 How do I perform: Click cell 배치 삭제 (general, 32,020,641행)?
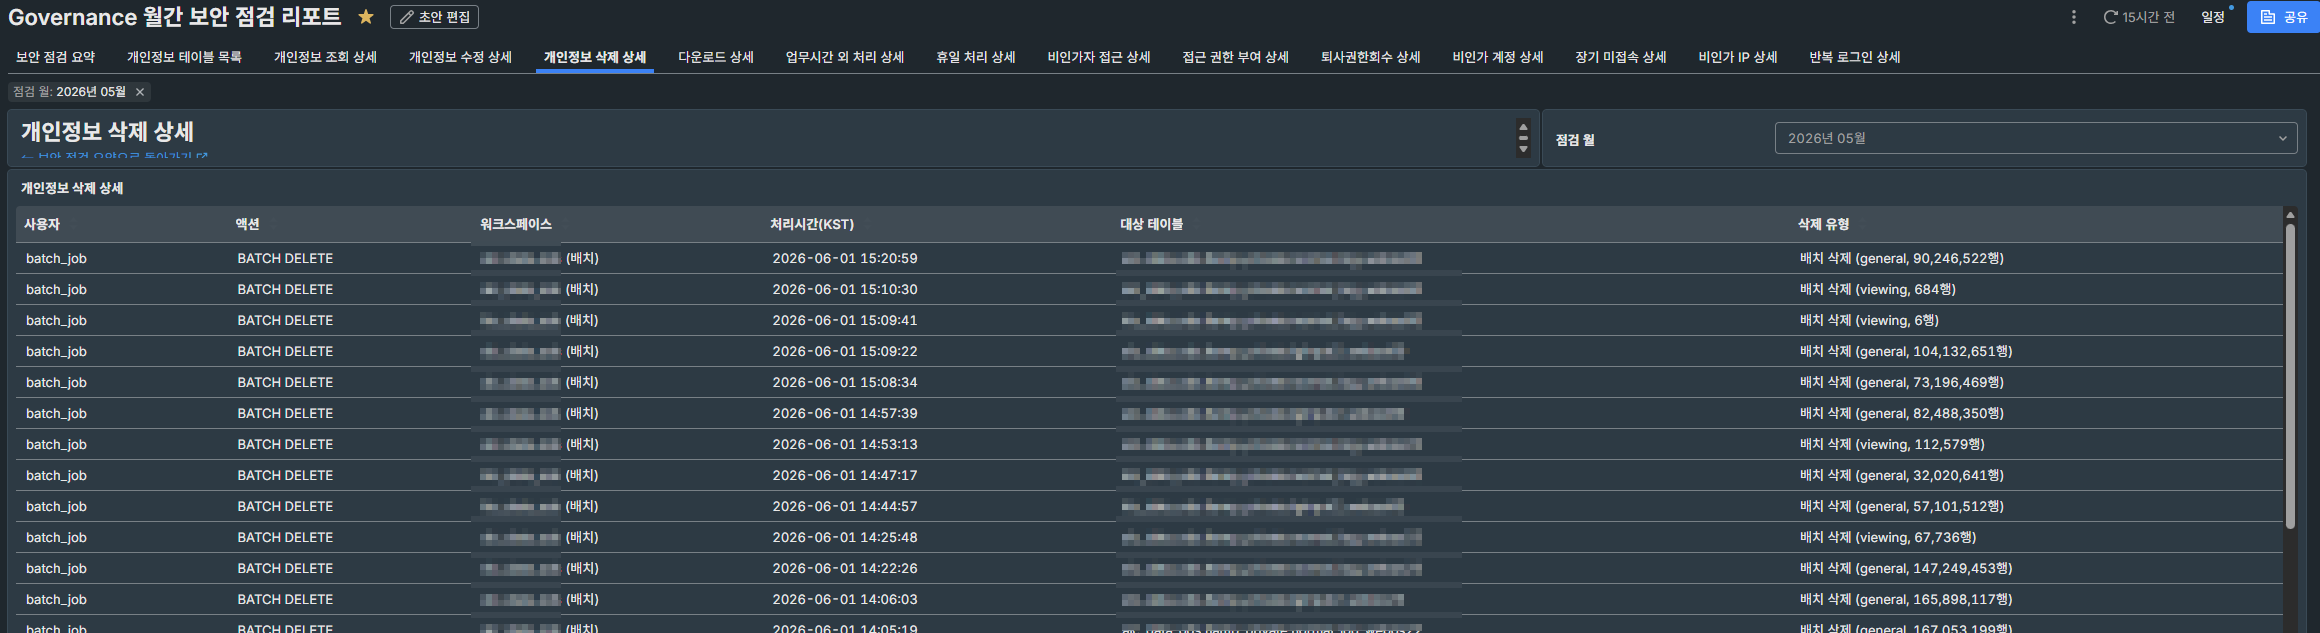[1902, 475]
